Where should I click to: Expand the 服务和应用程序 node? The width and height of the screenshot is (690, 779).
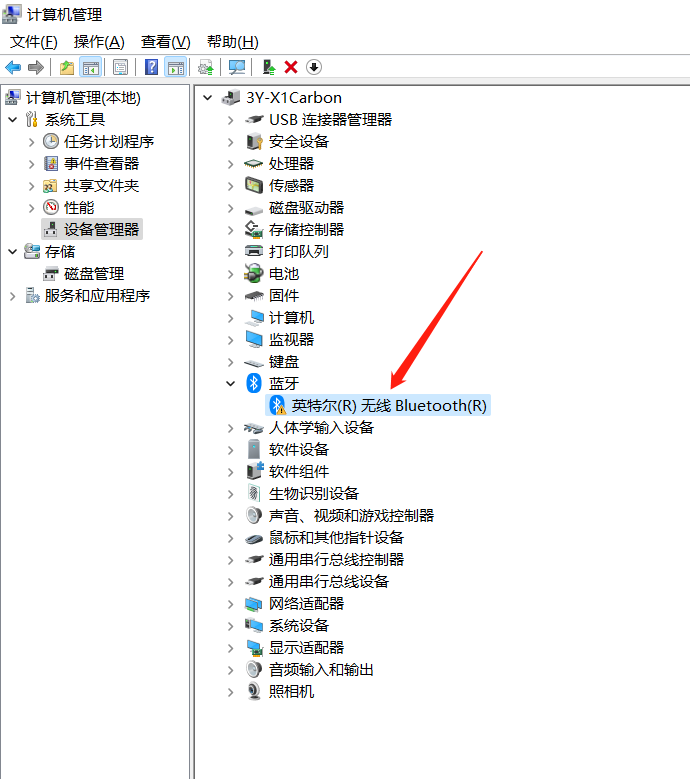[13, 296]
